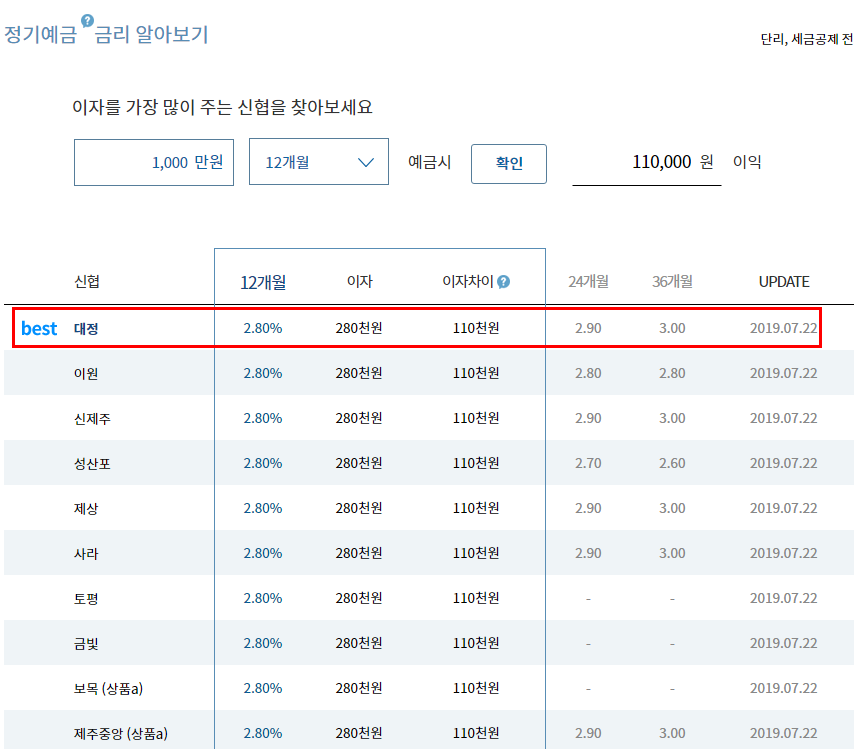Open the 사라 credit union row
Image resolution: width=858 pixels, height=749 pixels.
click(x=428, y=553)
